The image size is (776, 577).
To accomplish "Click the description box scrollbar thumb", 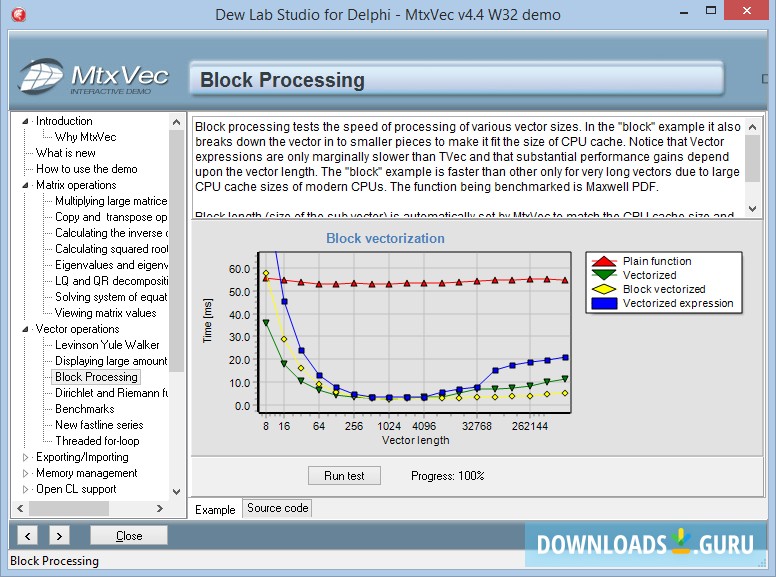I will 753,158.
